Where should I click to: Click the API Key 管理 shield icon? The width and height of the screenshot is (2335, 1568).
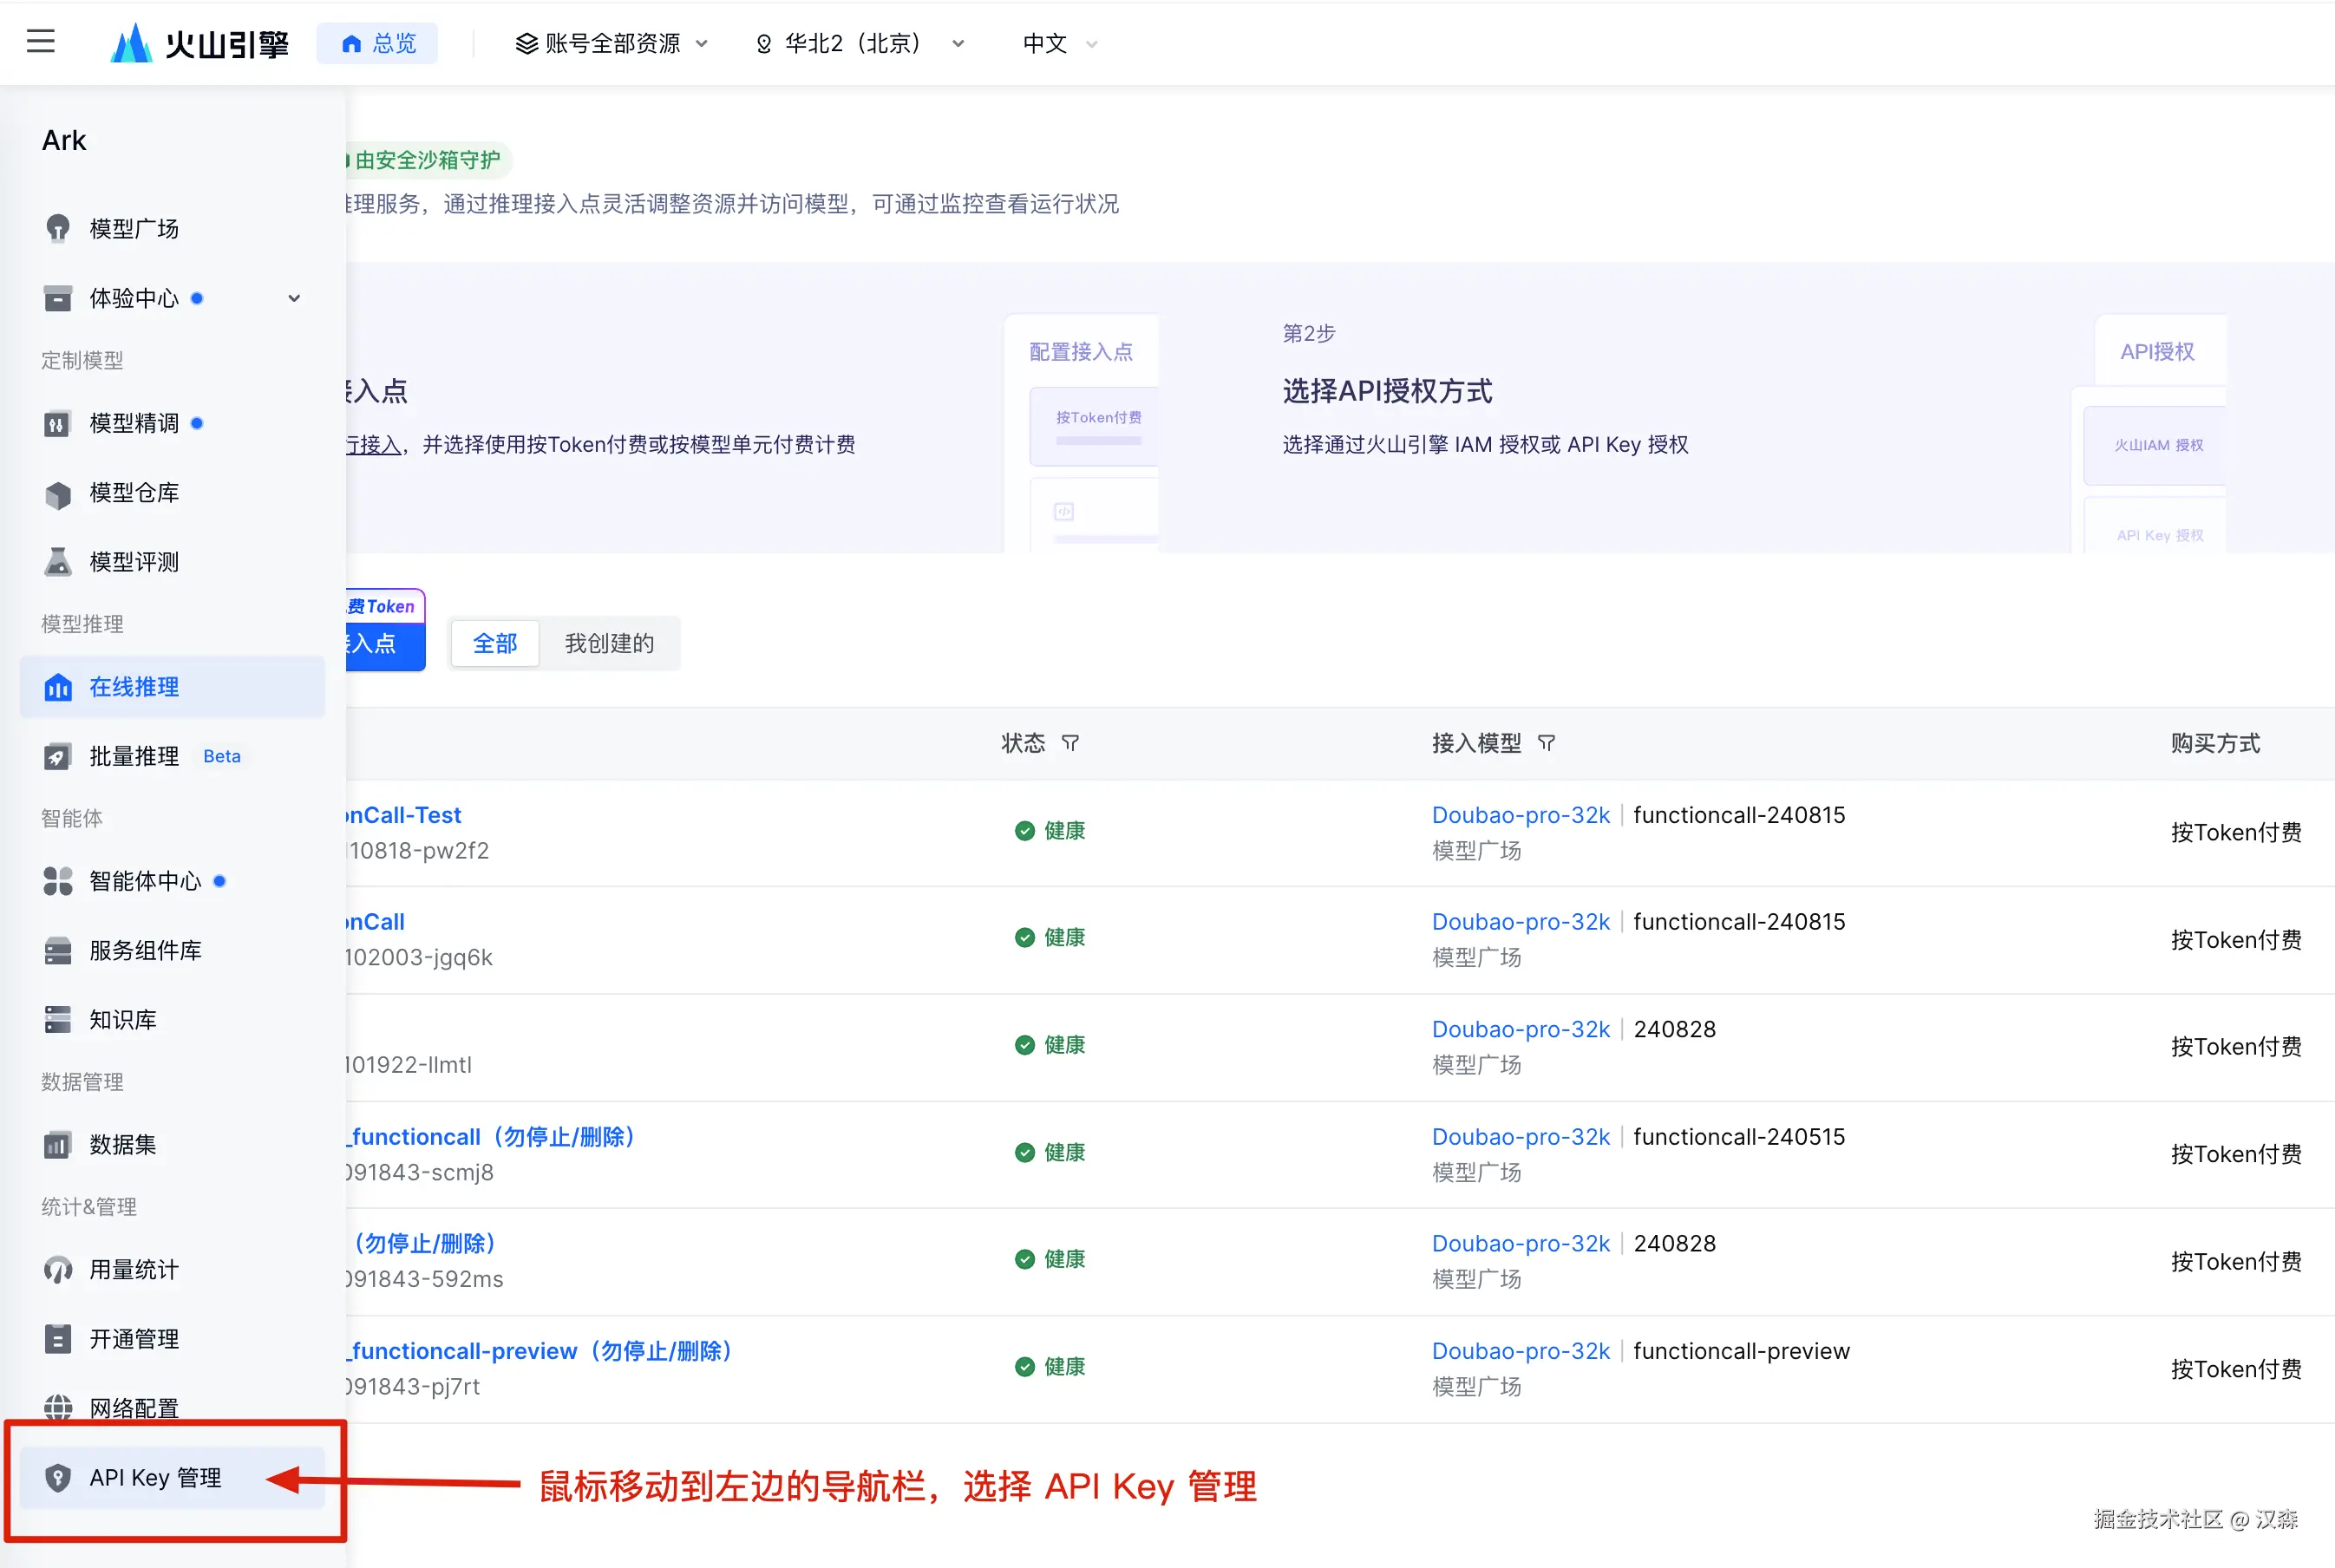click(x=58, y=1478)
